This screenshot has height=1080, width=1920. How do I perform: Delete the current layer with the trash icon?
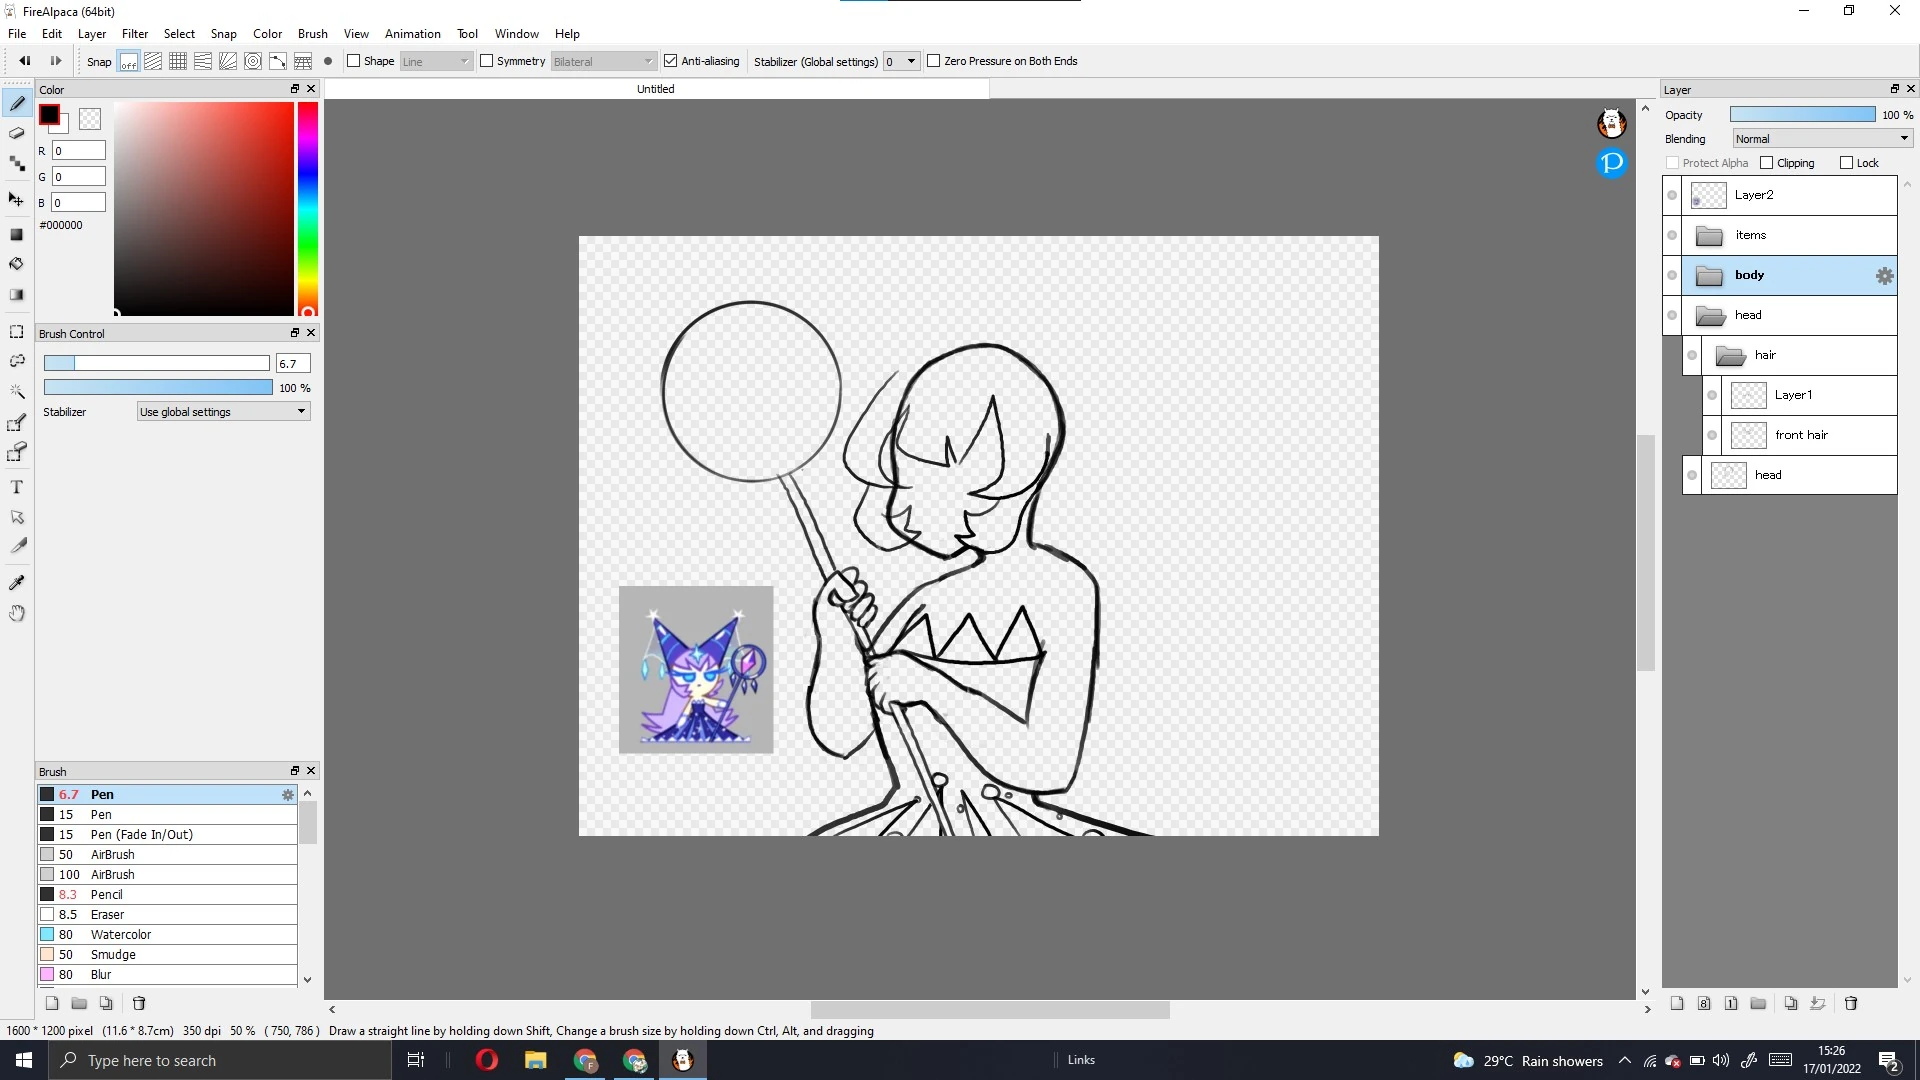coord(1850,1003)
